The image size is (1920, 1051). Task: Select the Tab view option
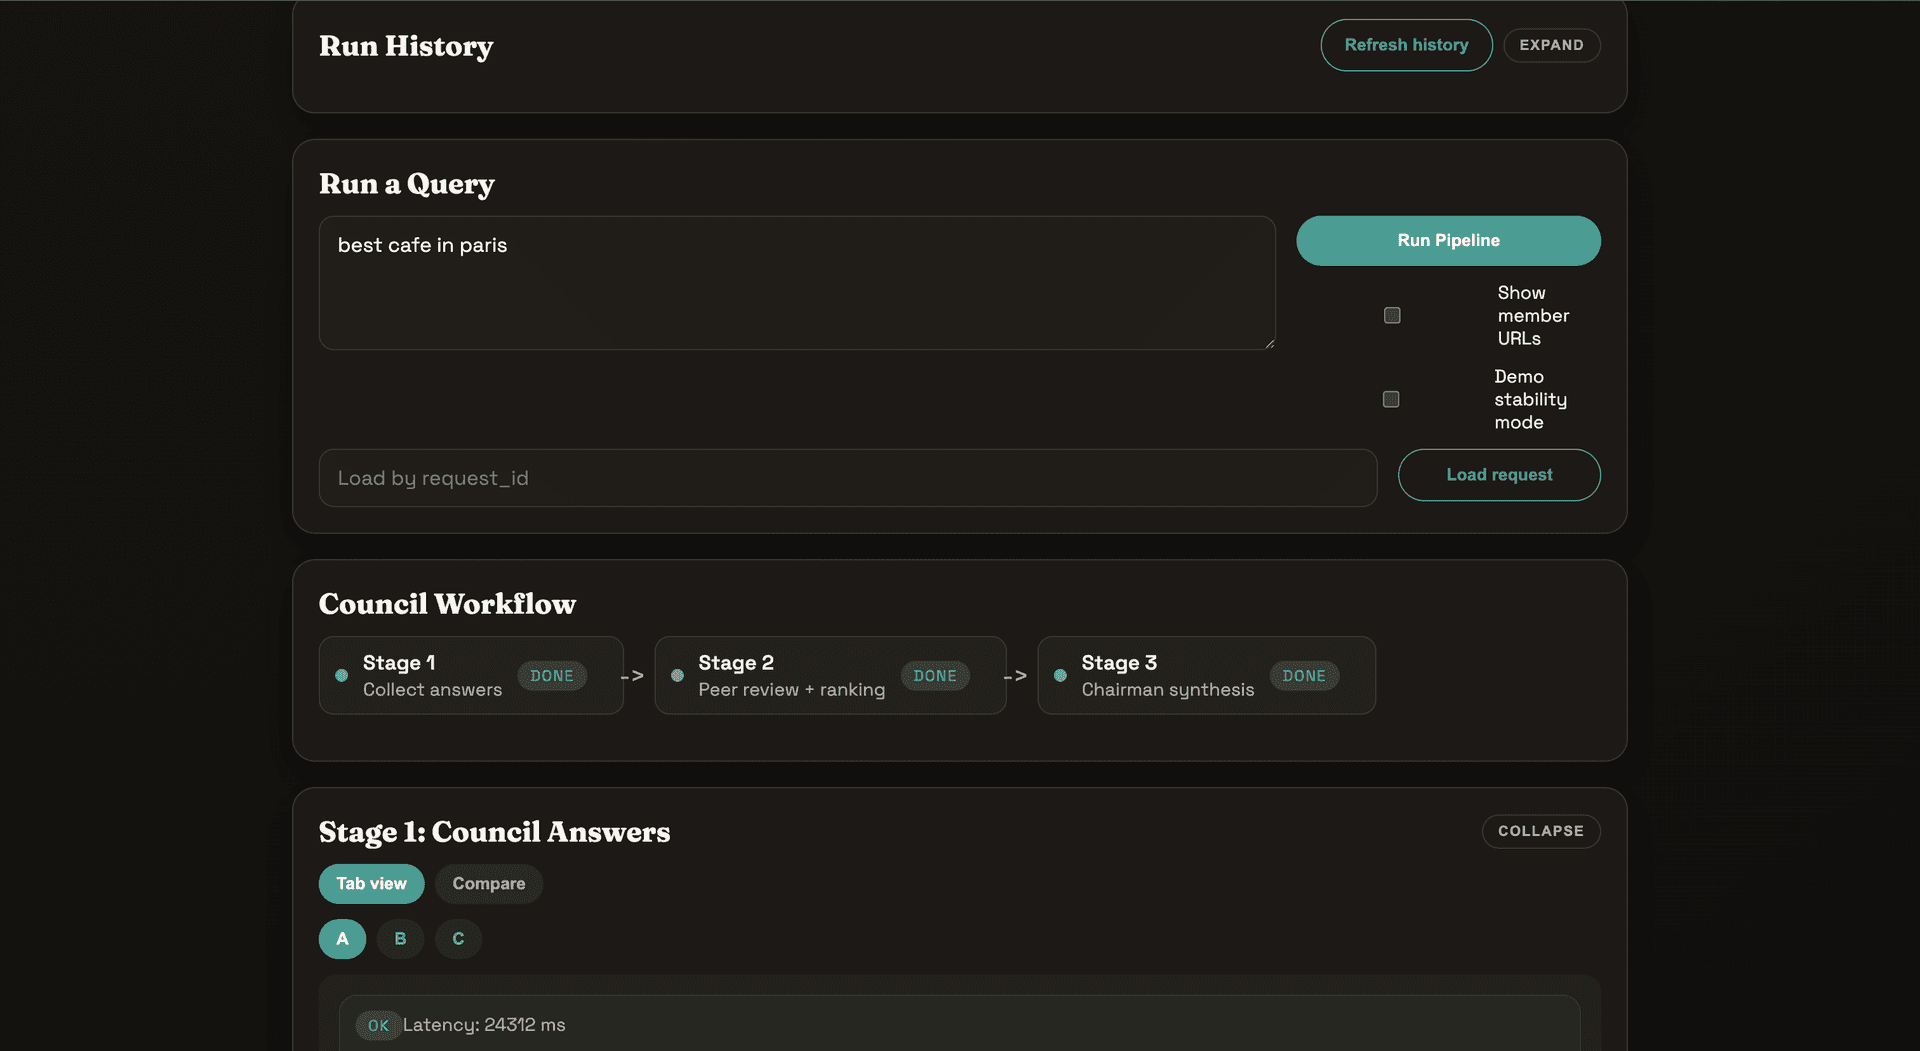point(371,883)
